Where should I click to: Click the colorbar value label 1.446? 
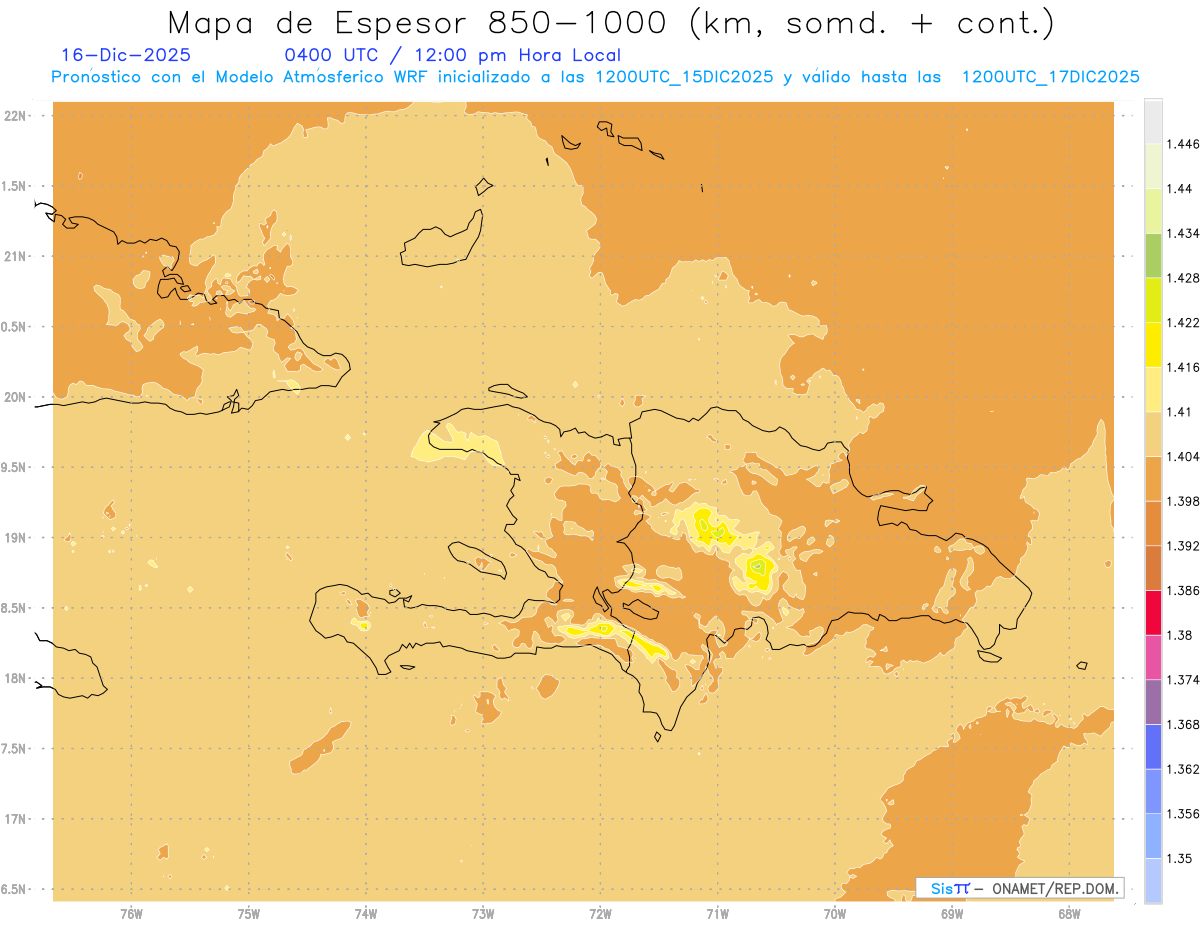pos(1184,144)
